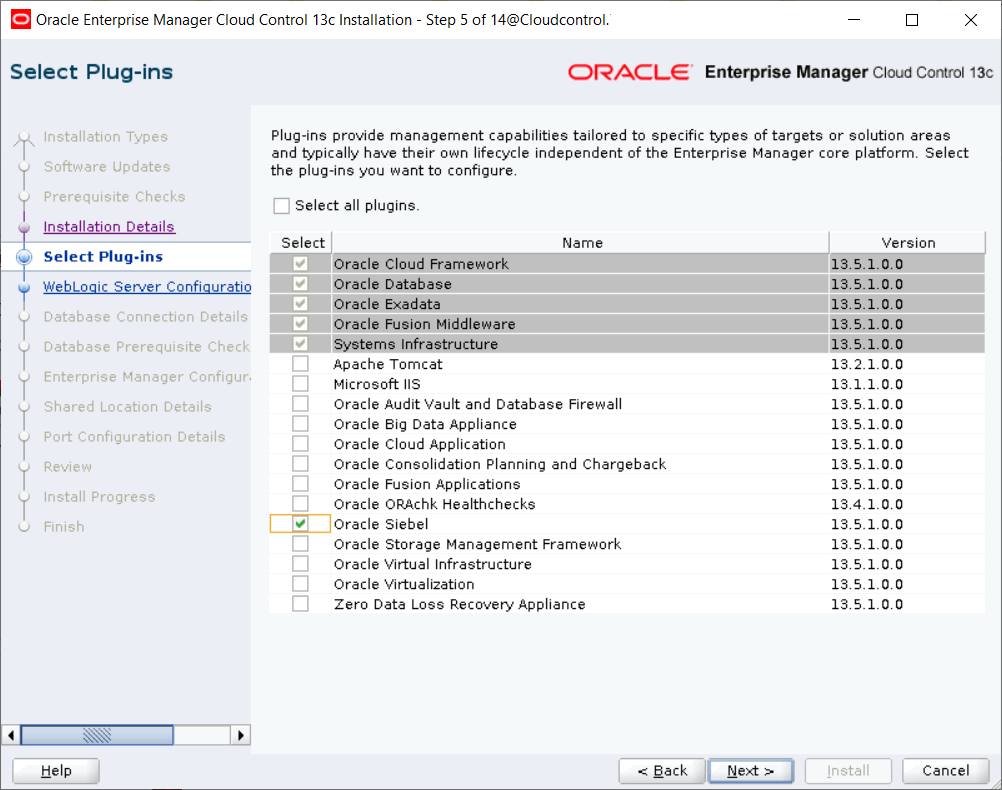Click the WebLogic Server Configuration step bullet
Screen dimensions: 1002x790
tap(24, 287)
